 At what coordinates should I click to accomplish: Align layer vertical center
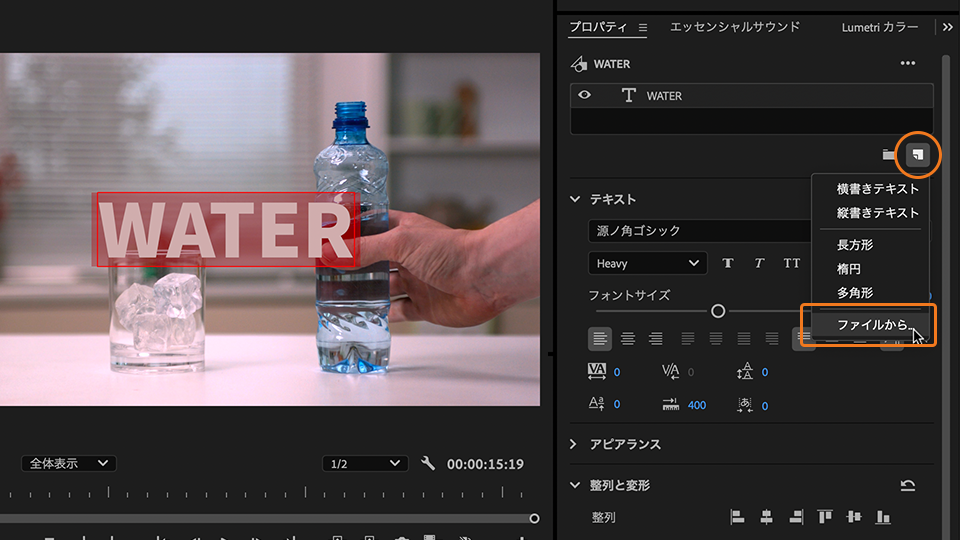click(x=854, y=517)
